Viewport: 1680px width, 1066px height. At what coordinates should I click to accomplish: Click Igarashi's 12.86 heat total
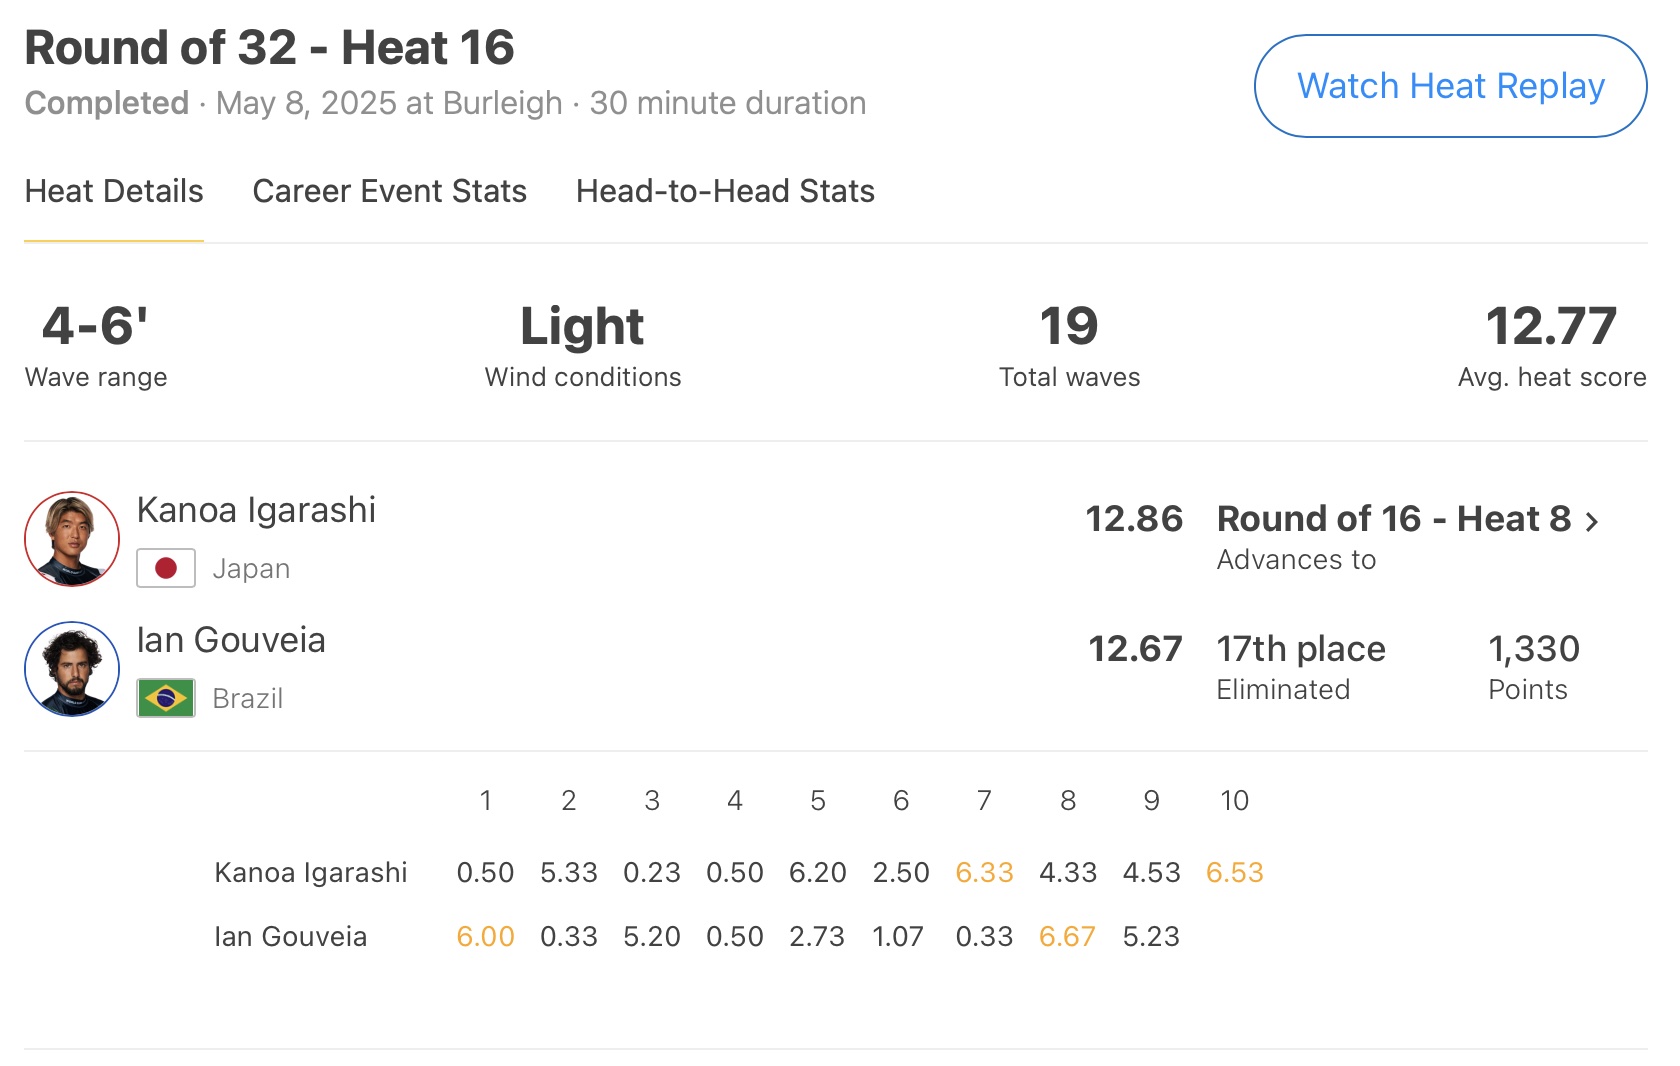pos(1134,519)
